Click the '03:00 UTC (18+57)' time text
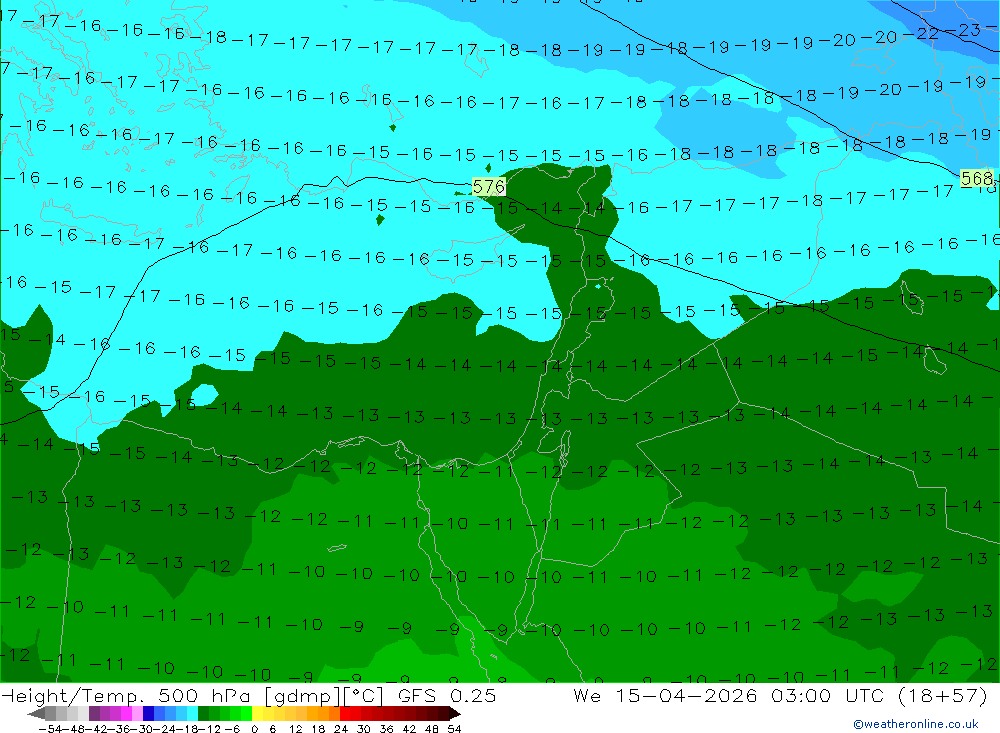The width and height of the screenshot is (1000, 733). click(879, 695)
